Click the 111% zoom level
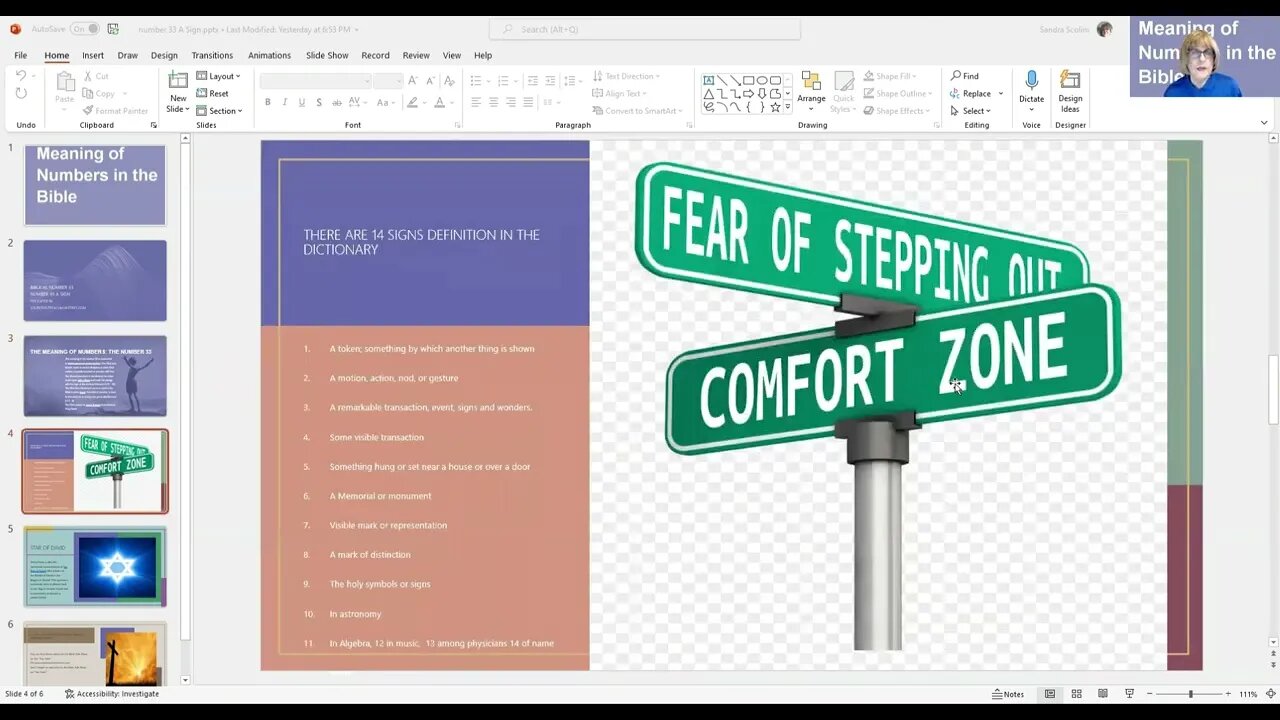This screenshot has width=1280, height=720. [1248, 694]
